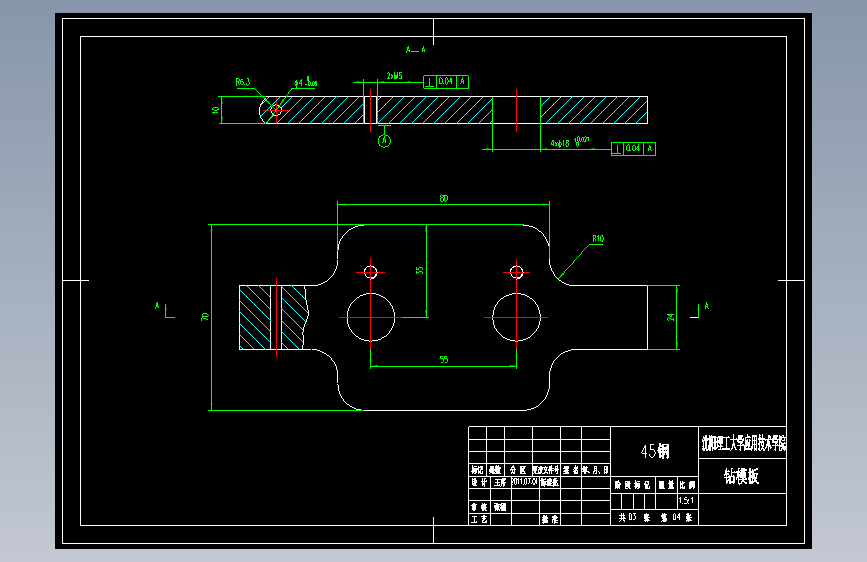Click the 2011.07.01 date cell
867x562 pixels.
coord(525,482)
